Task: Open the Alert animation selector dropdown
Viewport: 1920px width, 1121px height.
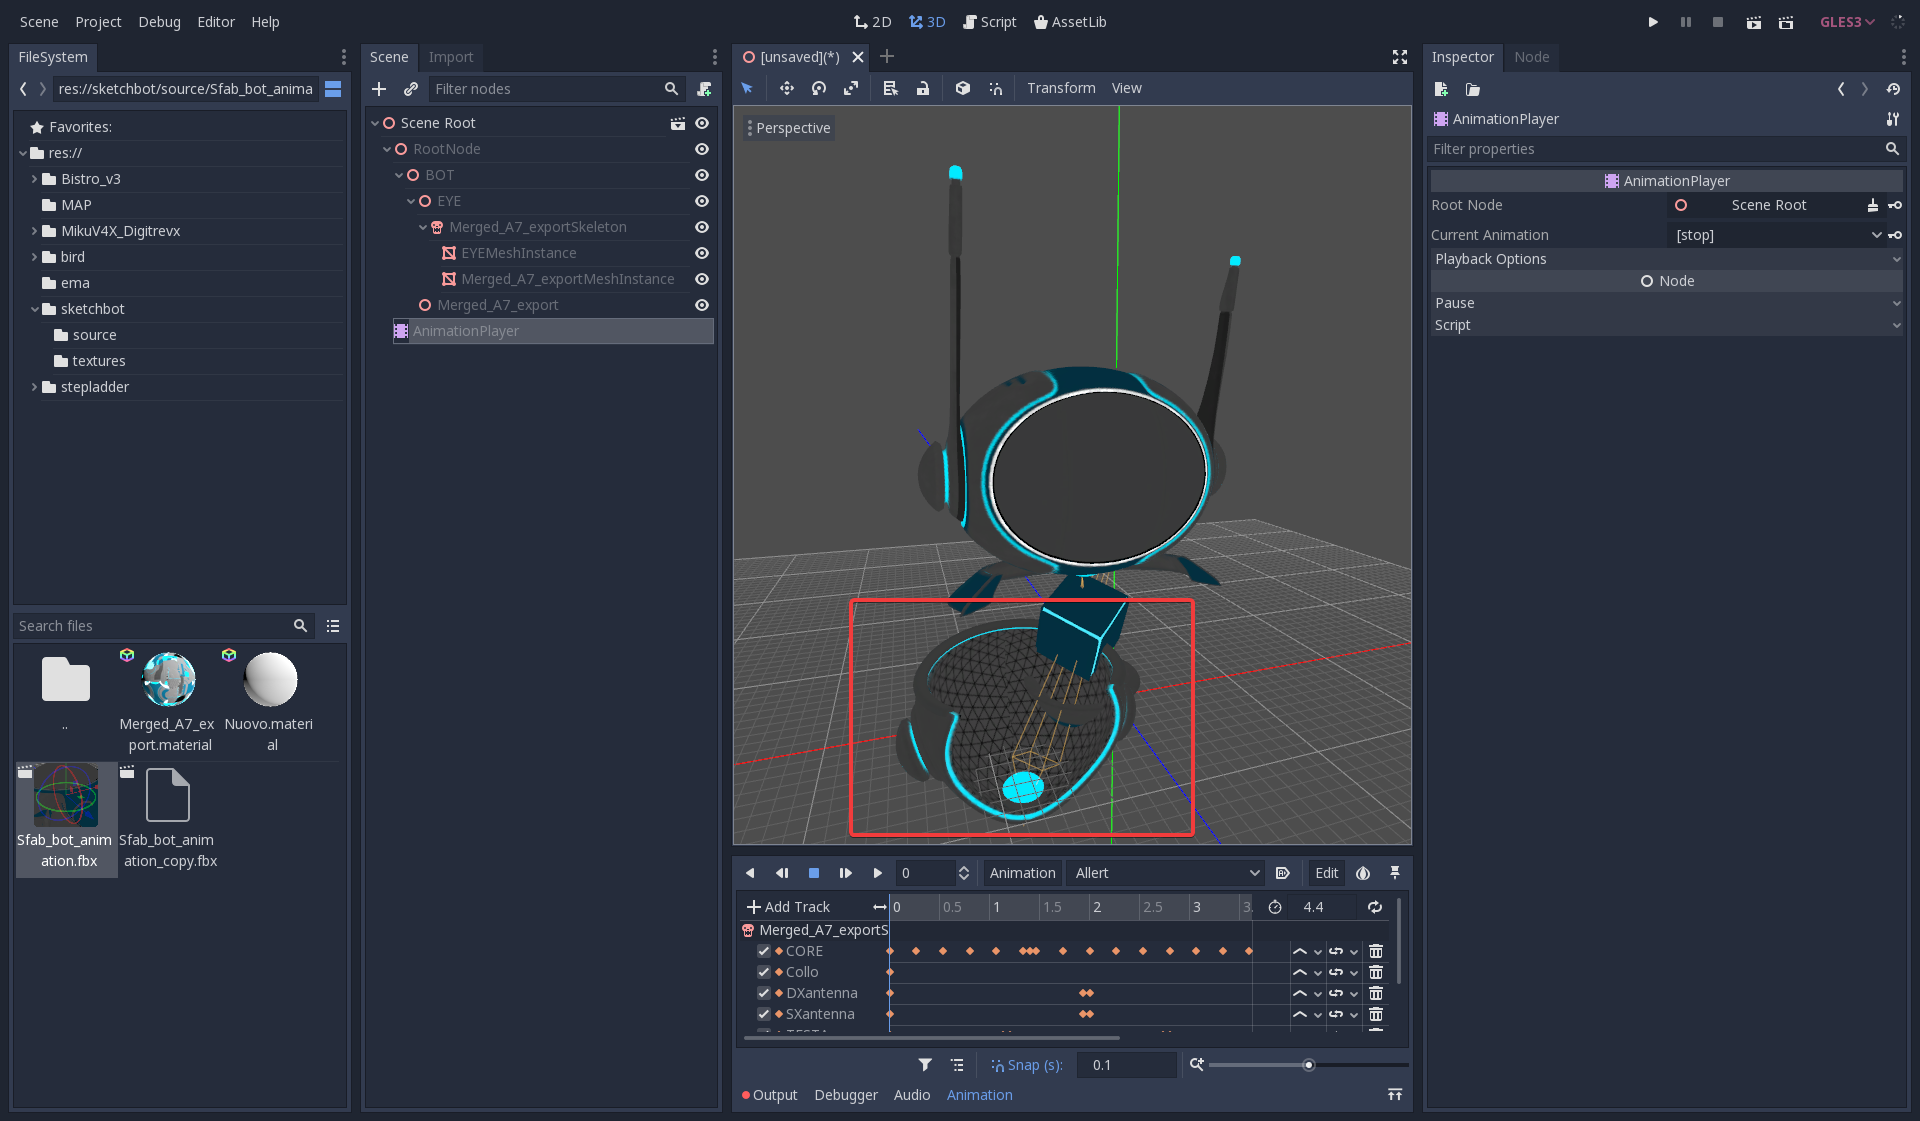Action: [x=1163, y=873]
